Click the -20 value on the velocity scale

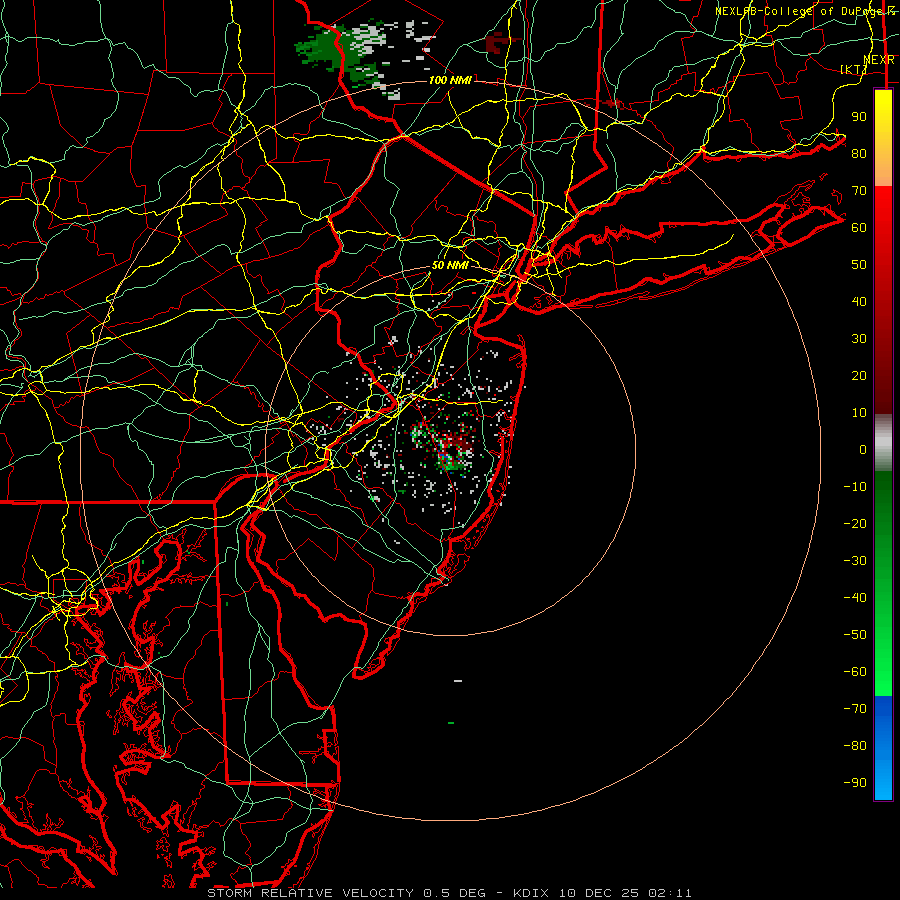855,523
